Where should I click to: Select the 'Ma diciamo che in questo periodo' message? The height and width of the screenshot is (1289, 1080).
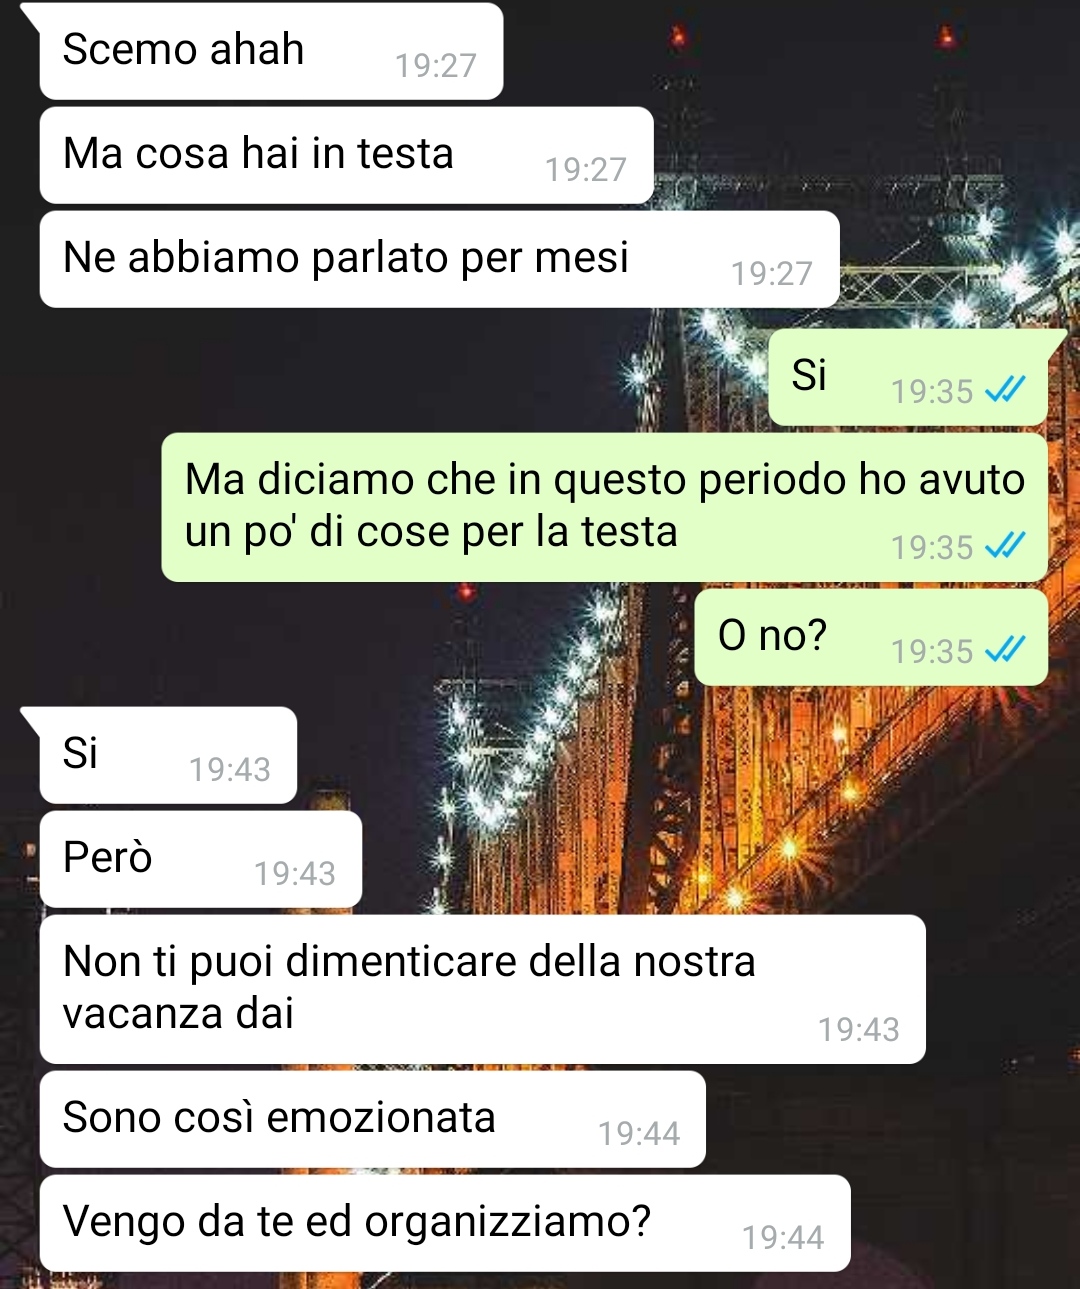604,507
